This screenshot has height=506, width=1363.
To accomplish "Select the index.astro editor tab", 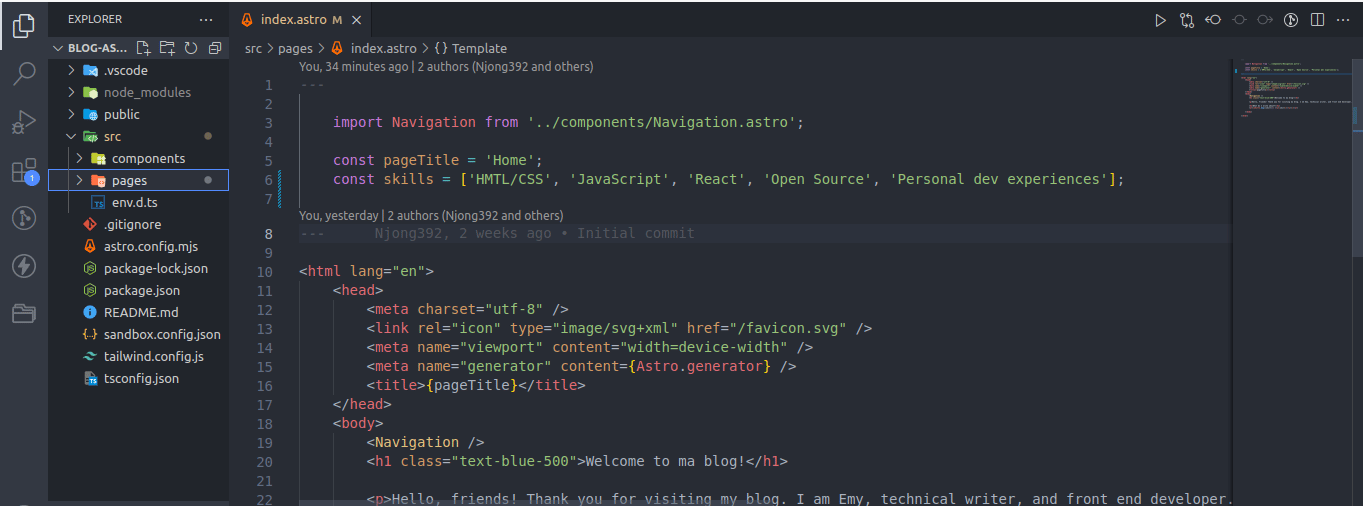I will click(x=301, y=20).
